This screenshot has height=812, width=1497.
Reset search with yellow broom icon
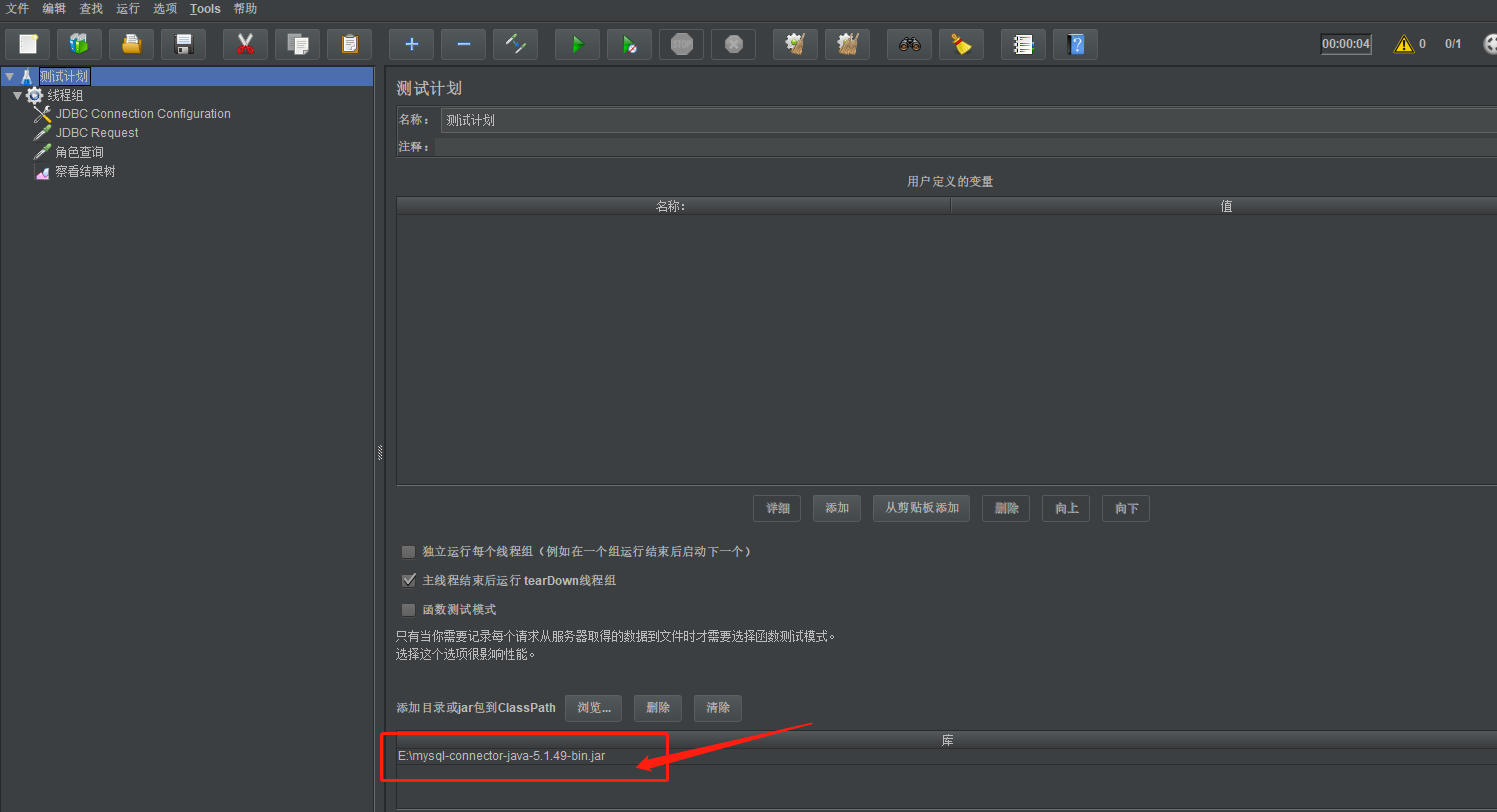961,44
